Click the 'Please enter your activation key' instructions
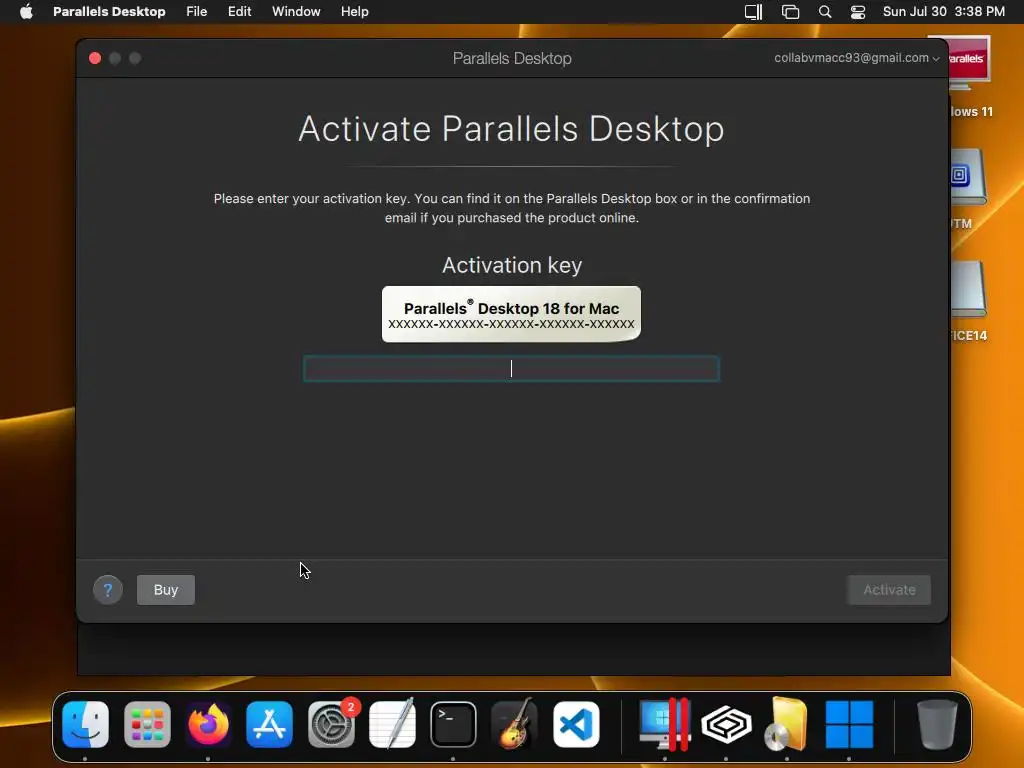Image resolution: width=1024 pixels, height=768 pixels. [512, 208]
